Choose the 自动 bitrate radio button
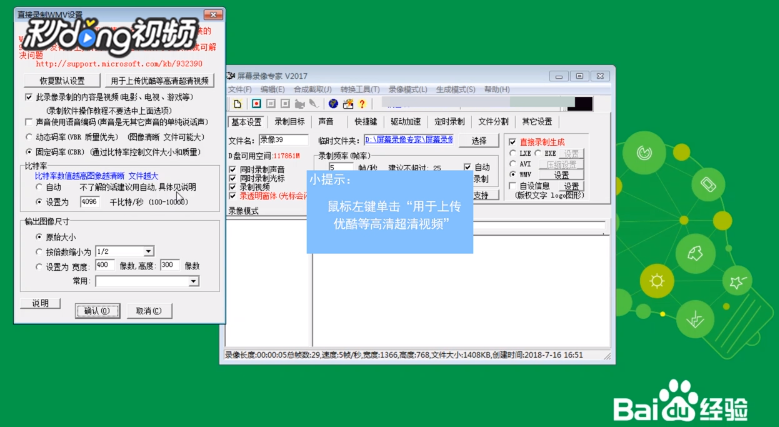This screenshot has height=427, width=779. [39, 187]
